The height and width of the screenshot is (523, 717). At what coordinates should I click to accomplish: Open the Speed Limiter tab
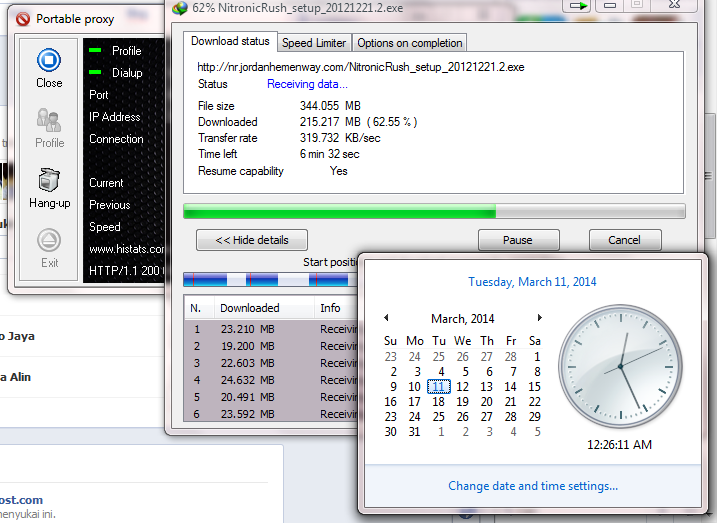tap(314, 43)
